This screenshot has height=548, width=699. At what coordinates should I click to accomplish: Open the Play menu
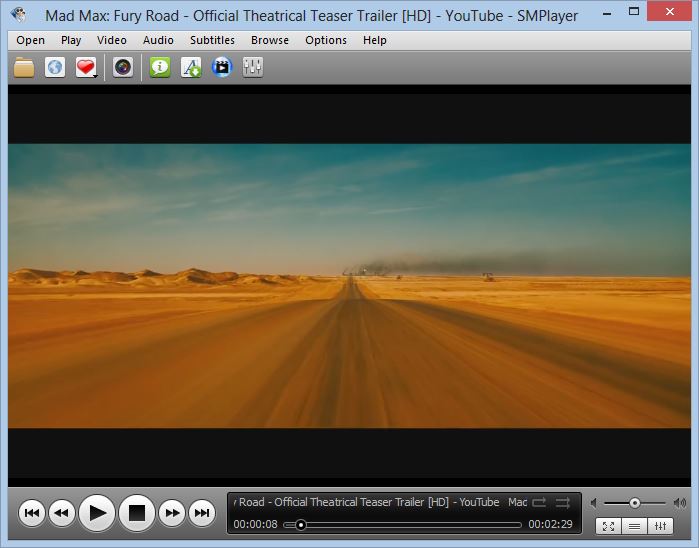71,40
